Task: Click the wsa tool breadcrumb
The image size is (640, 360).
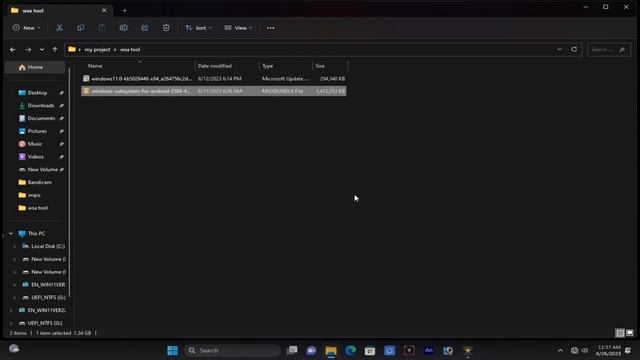Action: click(130, 49)
